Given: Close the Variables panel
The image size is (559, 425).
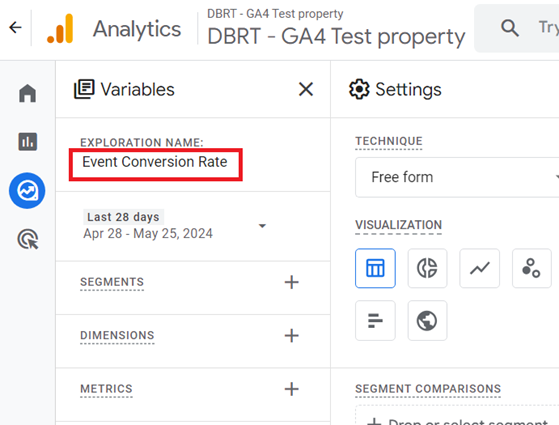Looking at the screenshot, I should (306, 89).
